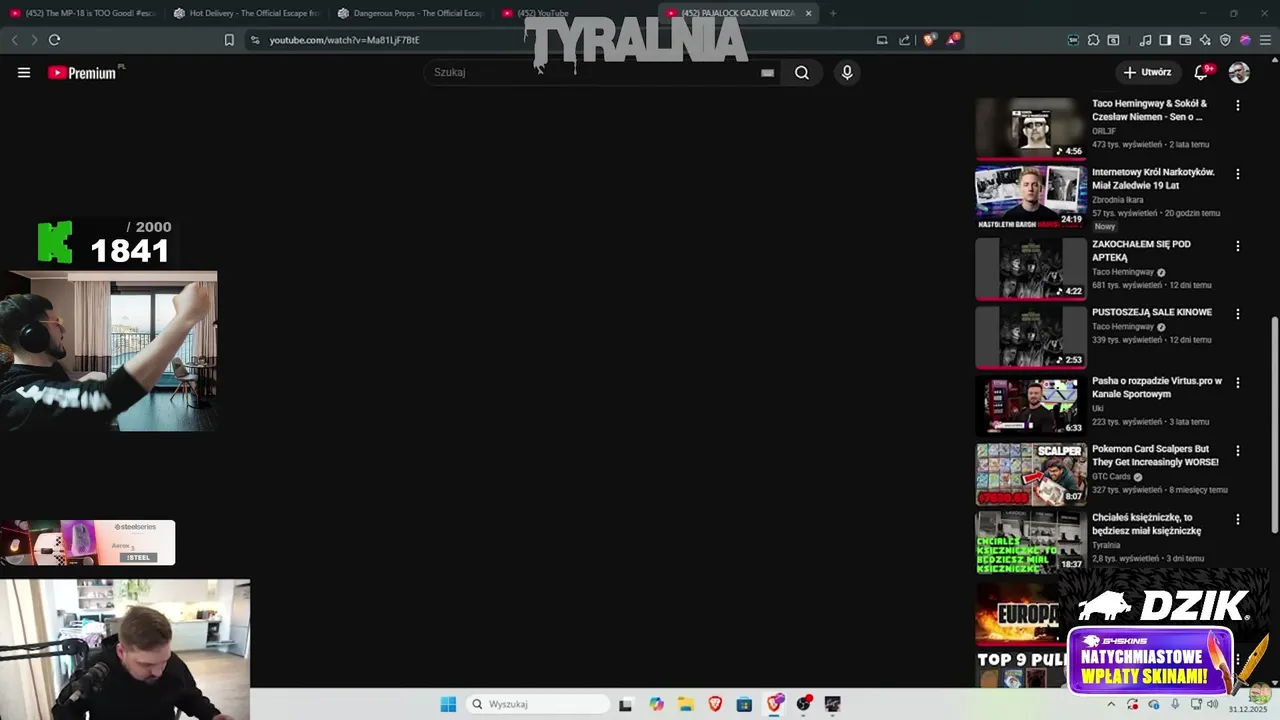Open options for the PUSTOSZEJĄ SALE KINOWE video
This screenshot has height=720, width=1280.
1238,314
